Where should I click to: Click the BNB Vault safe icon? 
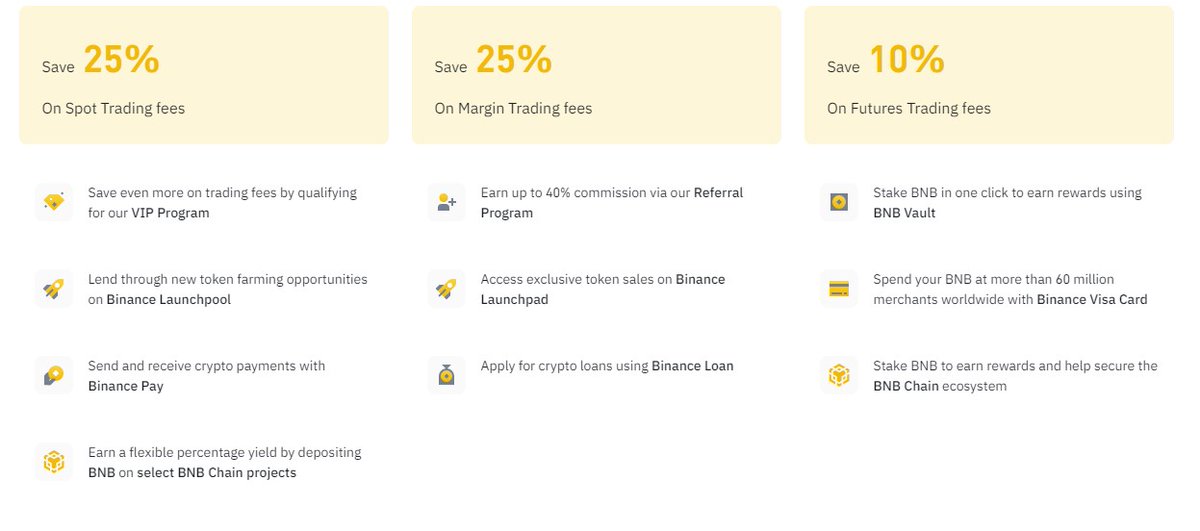839,202
